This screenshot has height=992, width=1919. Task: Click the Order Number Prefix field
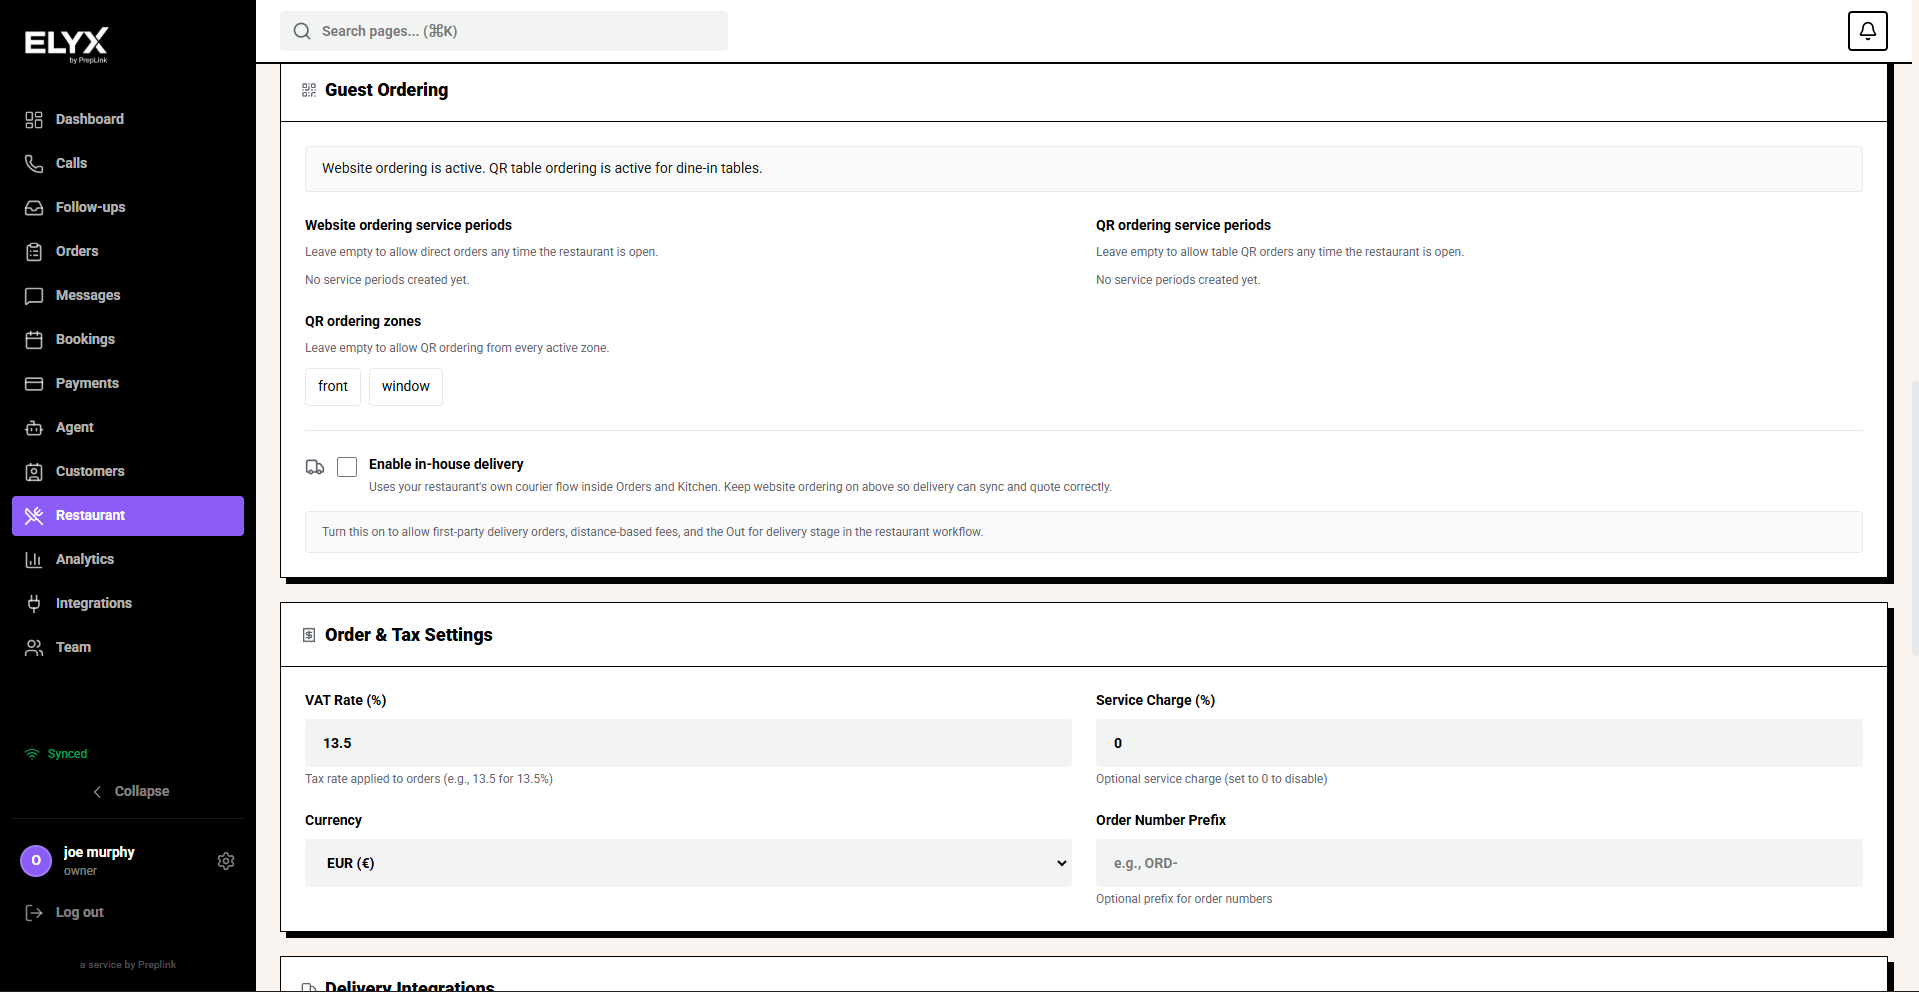click(1479, 863)
